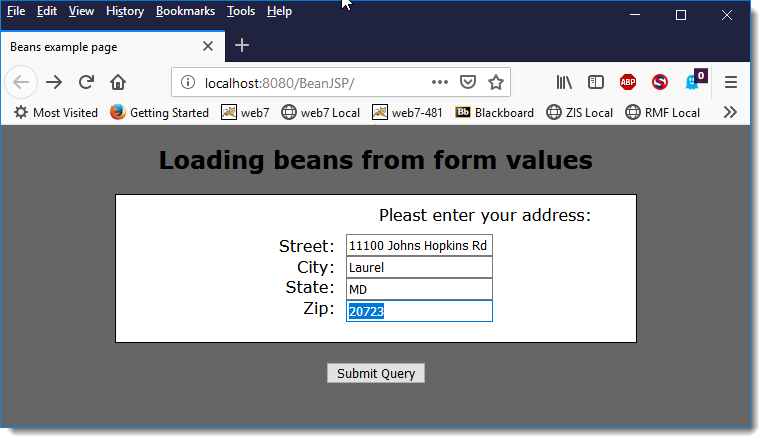The width and height of the screenshot is (766, 443).
Task: Open the RMF Local bookmark
Action: (x=662, y=113)
